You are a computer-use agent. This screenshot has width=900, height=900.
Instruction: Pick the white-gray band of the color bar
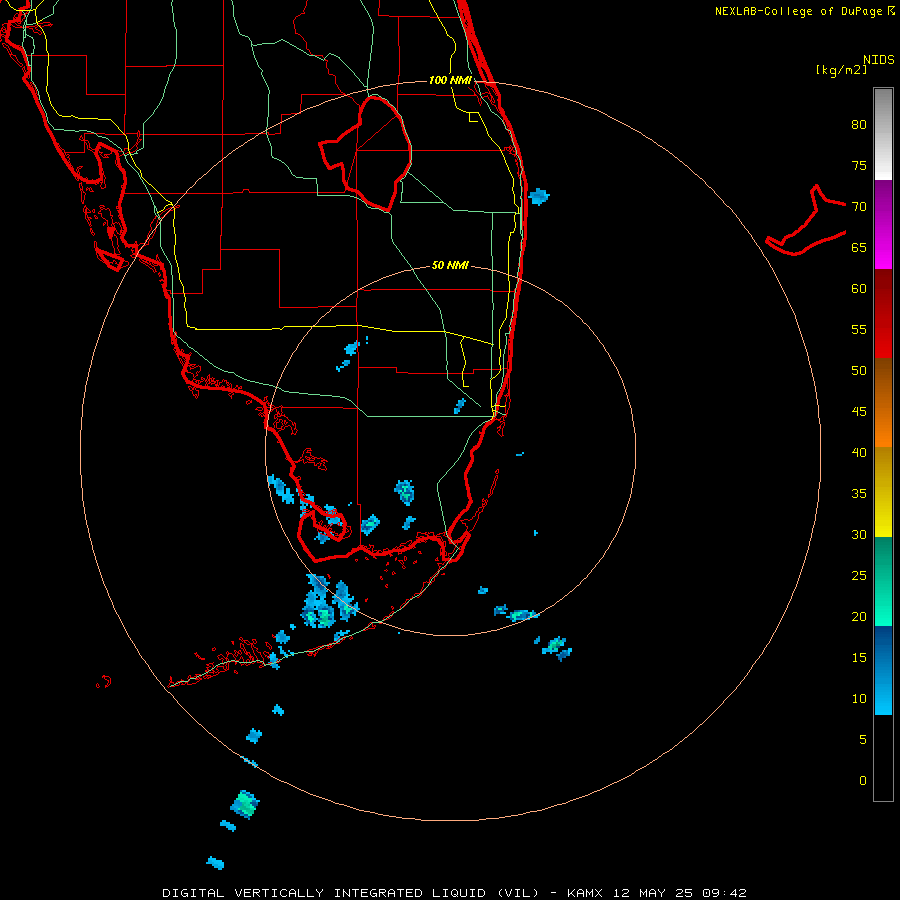coord(883,134)
